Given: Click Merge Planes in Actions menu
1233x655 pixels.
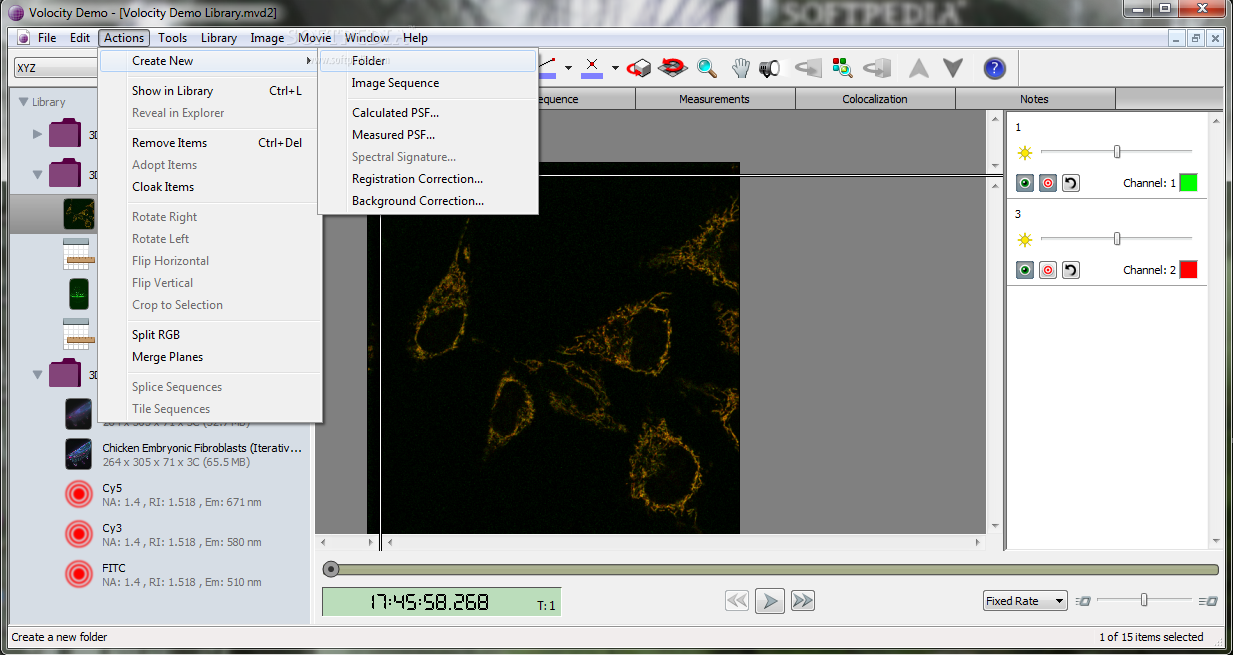Looking at the screenshot, I should tap(211, 357).
